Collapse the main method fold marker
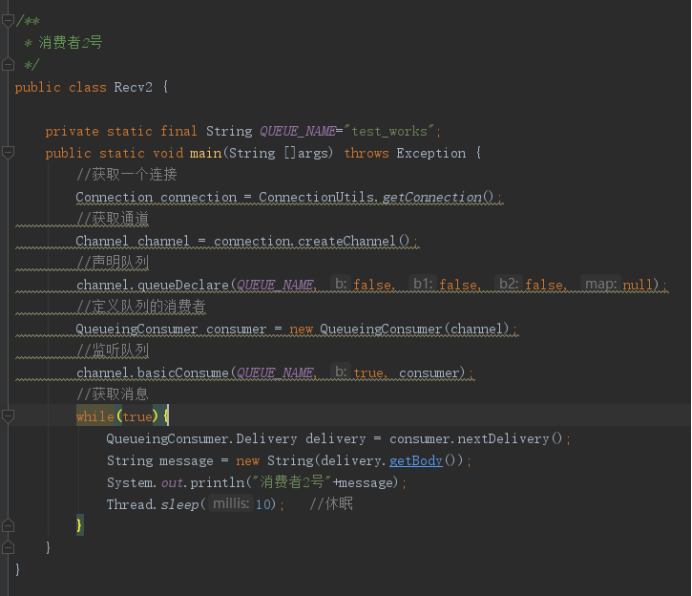This screenshot has width=692, height=596. 8,152
